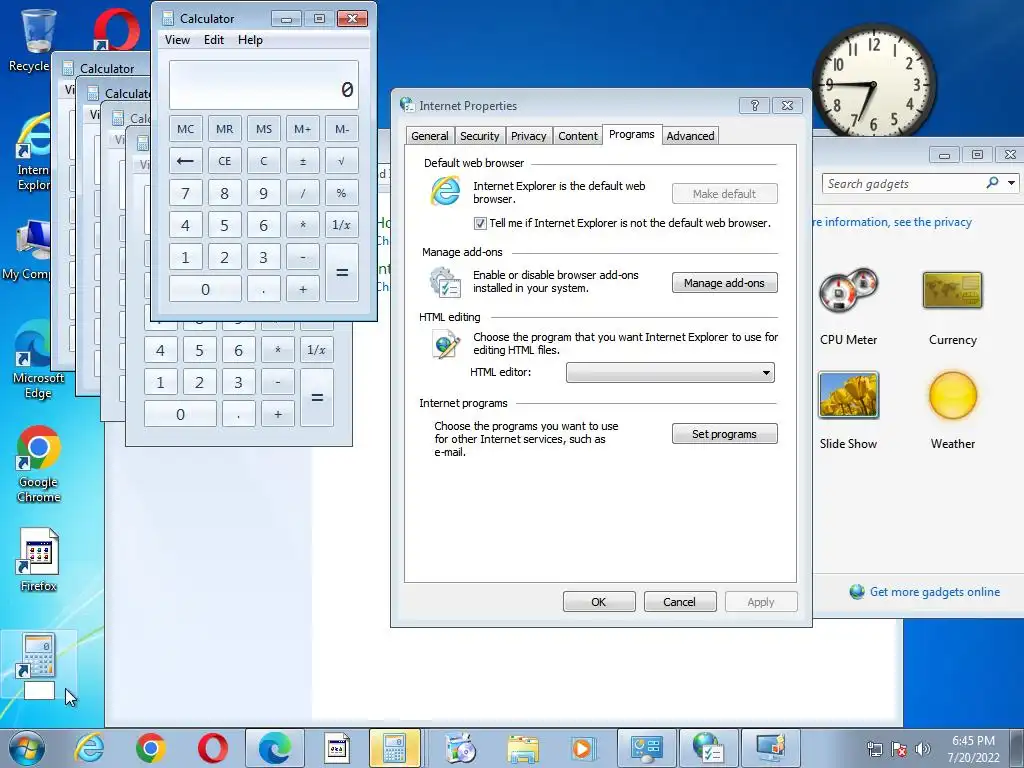Screen dimensions: 1024x768
Task: Open Calculator Help menu
Action: (250, 40)
